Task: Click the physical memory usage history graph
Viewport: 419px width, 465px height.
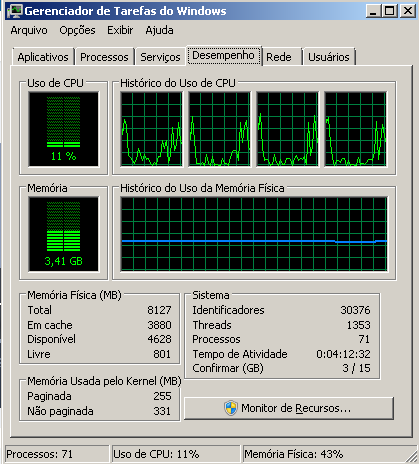Action: (254, 234)
